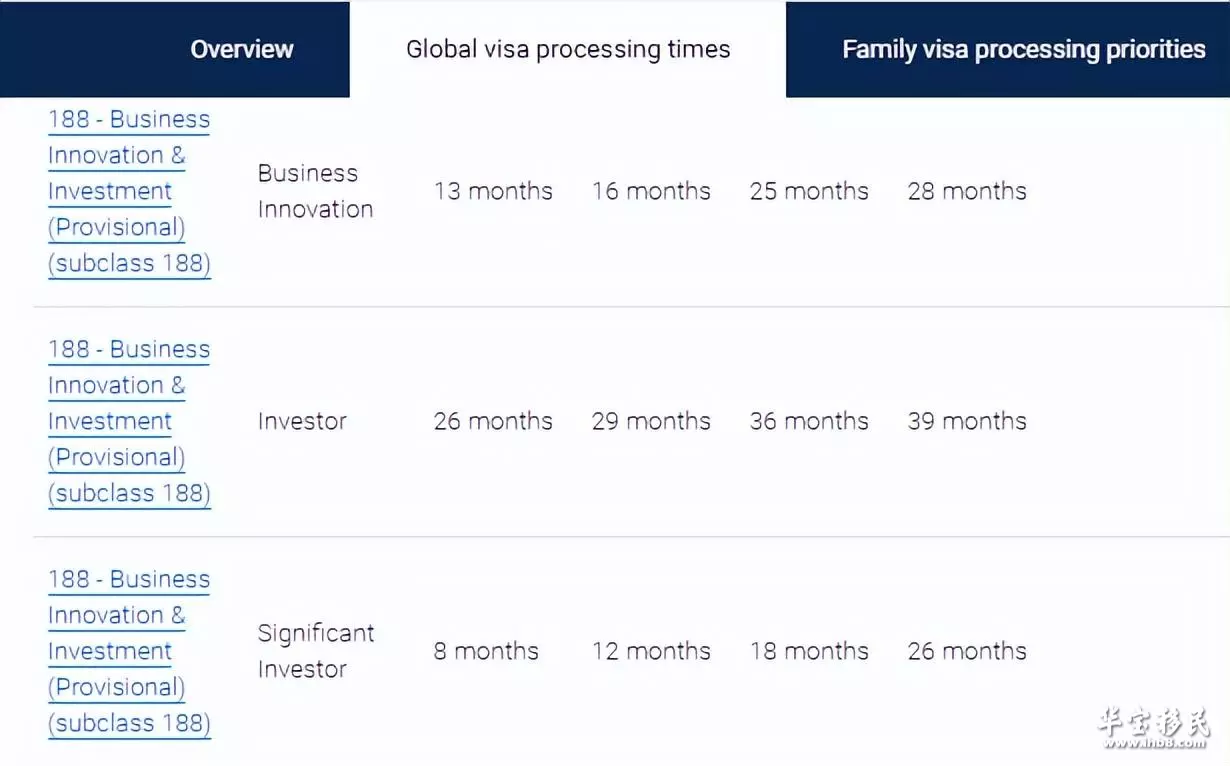The height and width of the screenshot is (766, 1230).
Task: Open the subclass 188 link in the Investor row
Action: coord(129,421)
